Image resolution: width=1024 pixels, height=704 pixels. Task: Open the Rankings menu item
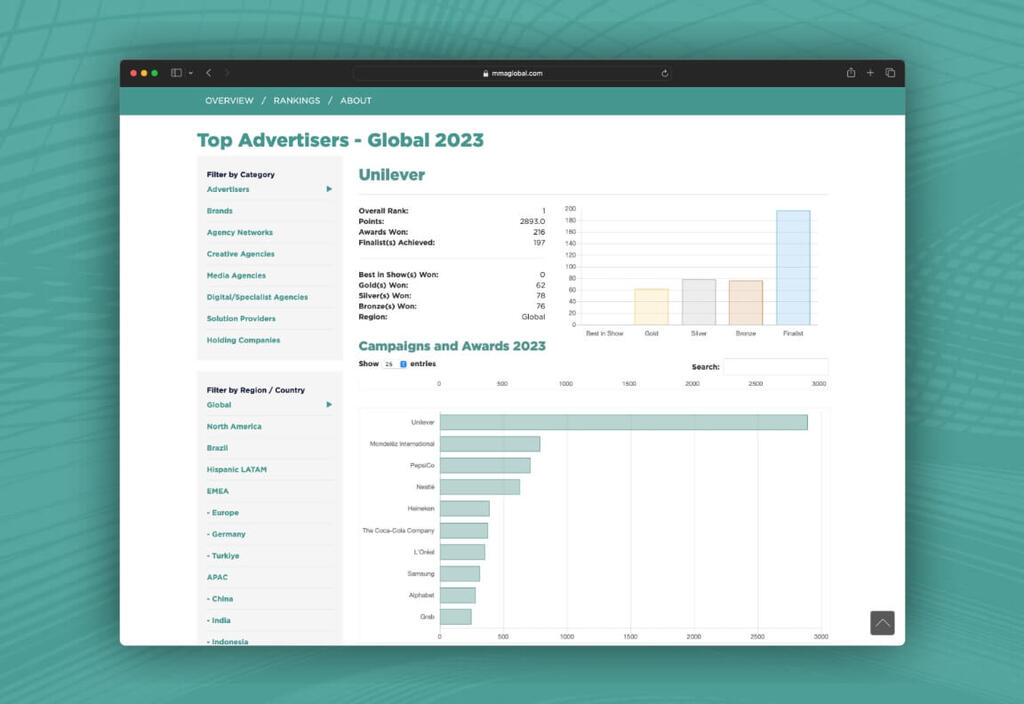click(296, 101)
